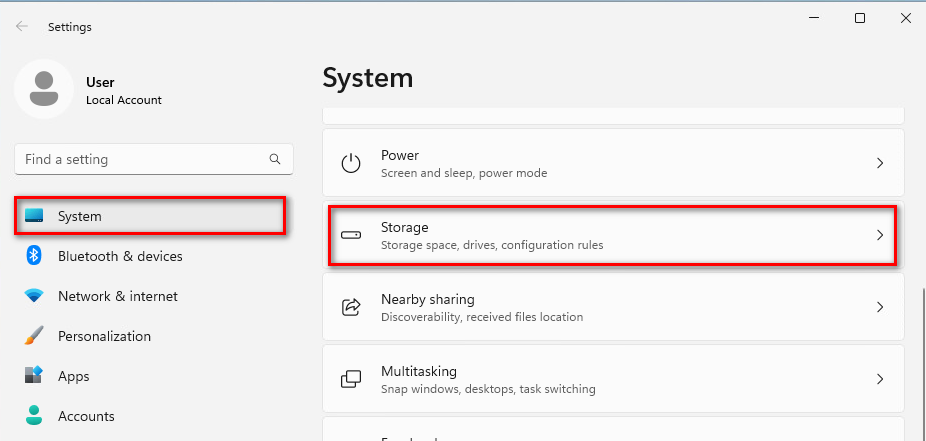
Task: Go to Accounts settings
Action: [86, 416]
